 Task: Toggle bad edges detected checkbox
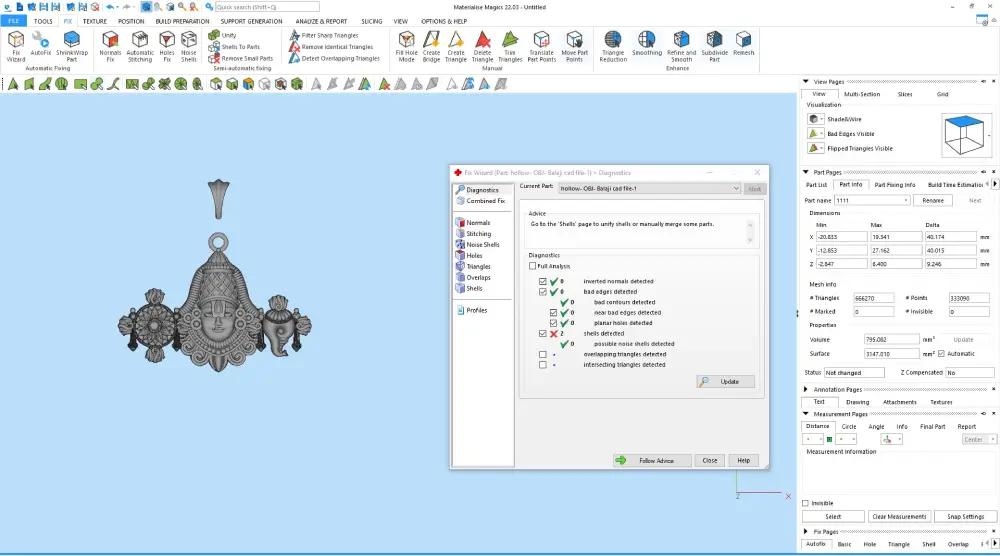coord(543,291)
